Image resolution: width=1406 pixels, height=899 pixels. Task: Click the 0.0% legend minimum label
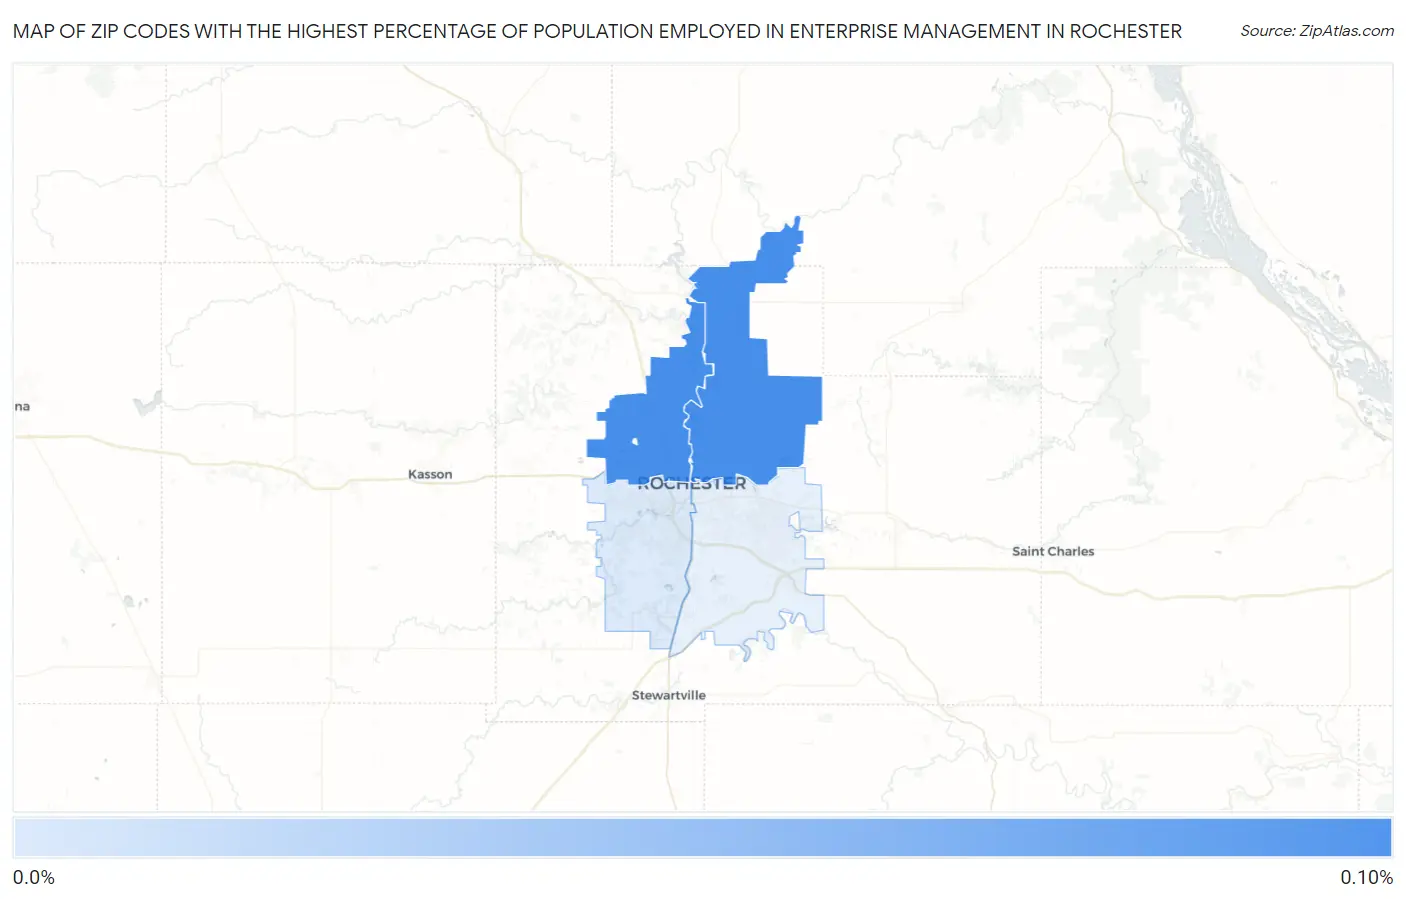(x=34, y=877)
